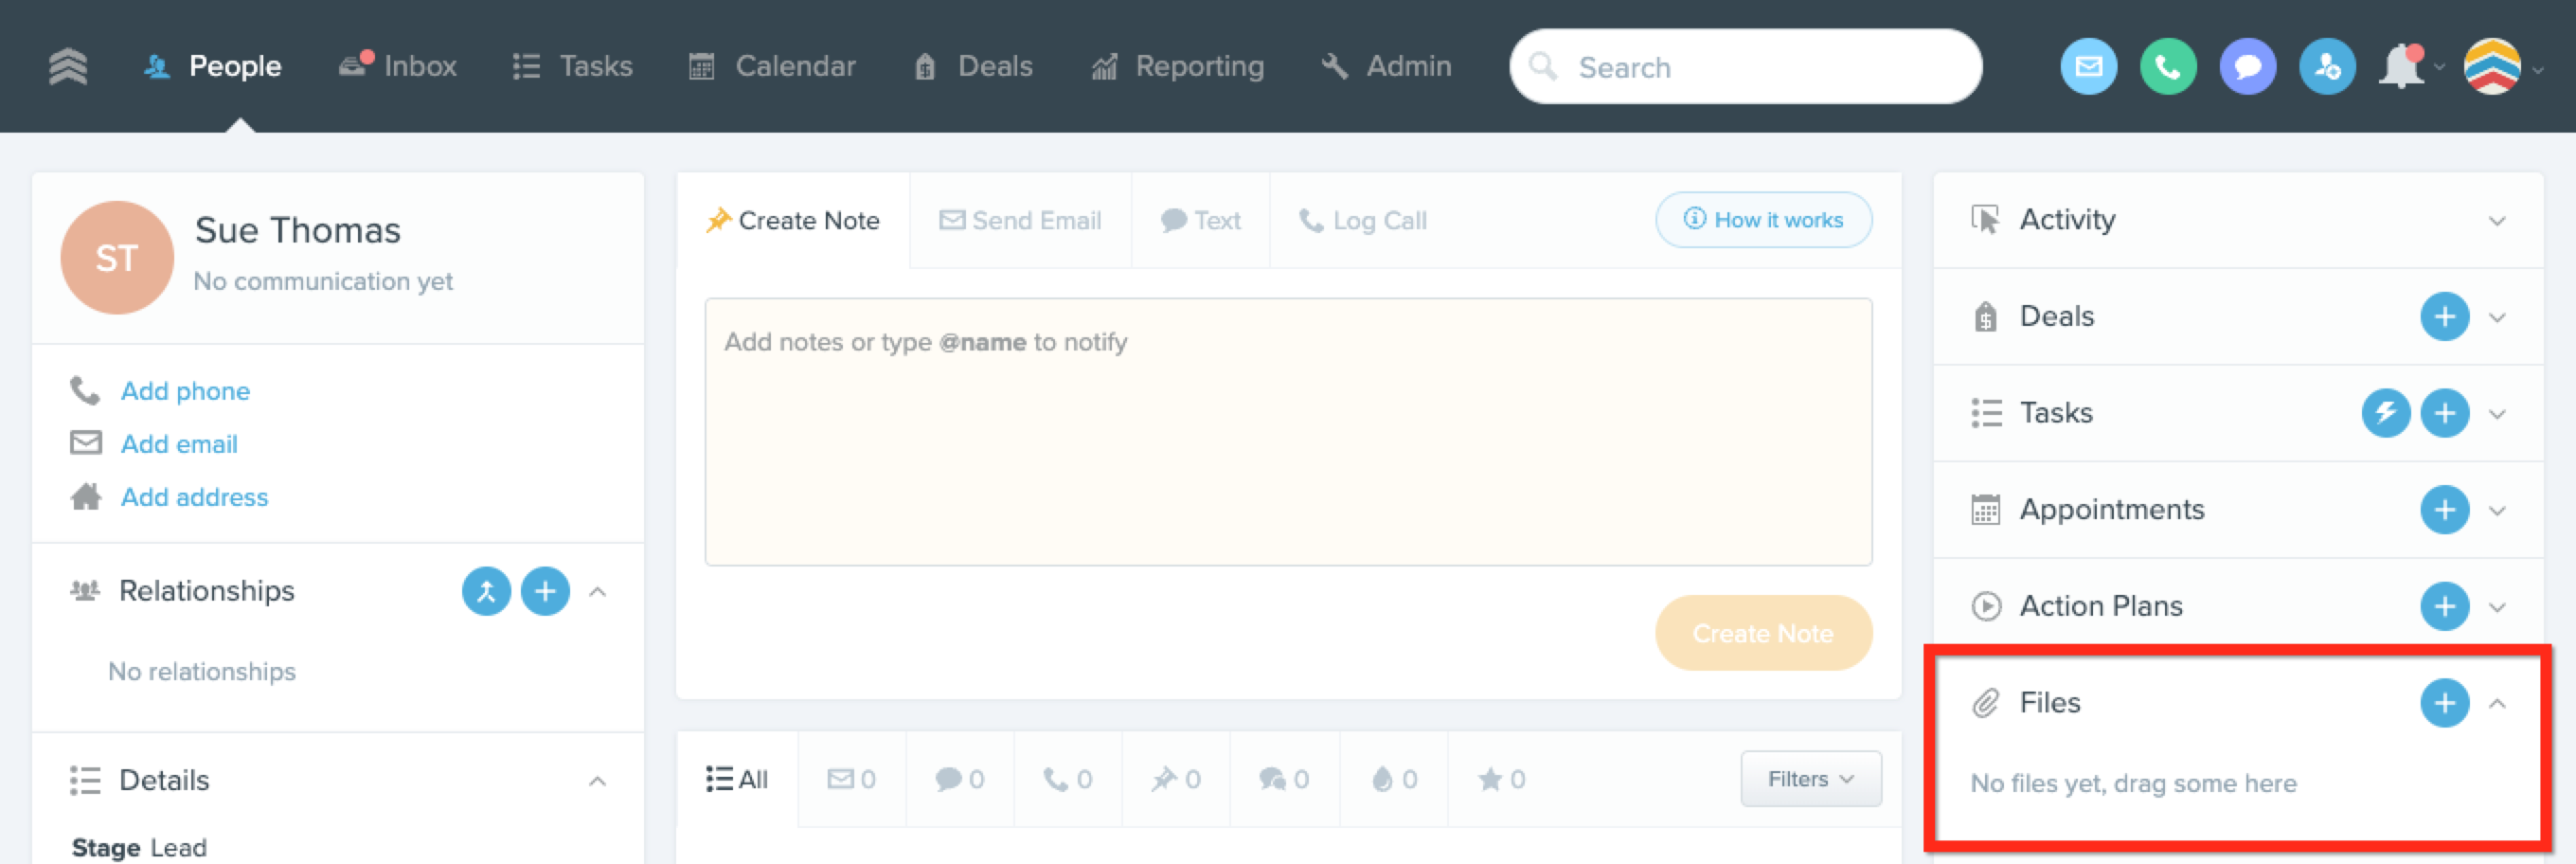This screenshot has height=864, width=2576.
Task: Open the Calendar navigation item
Action: [x=772, y=66]
